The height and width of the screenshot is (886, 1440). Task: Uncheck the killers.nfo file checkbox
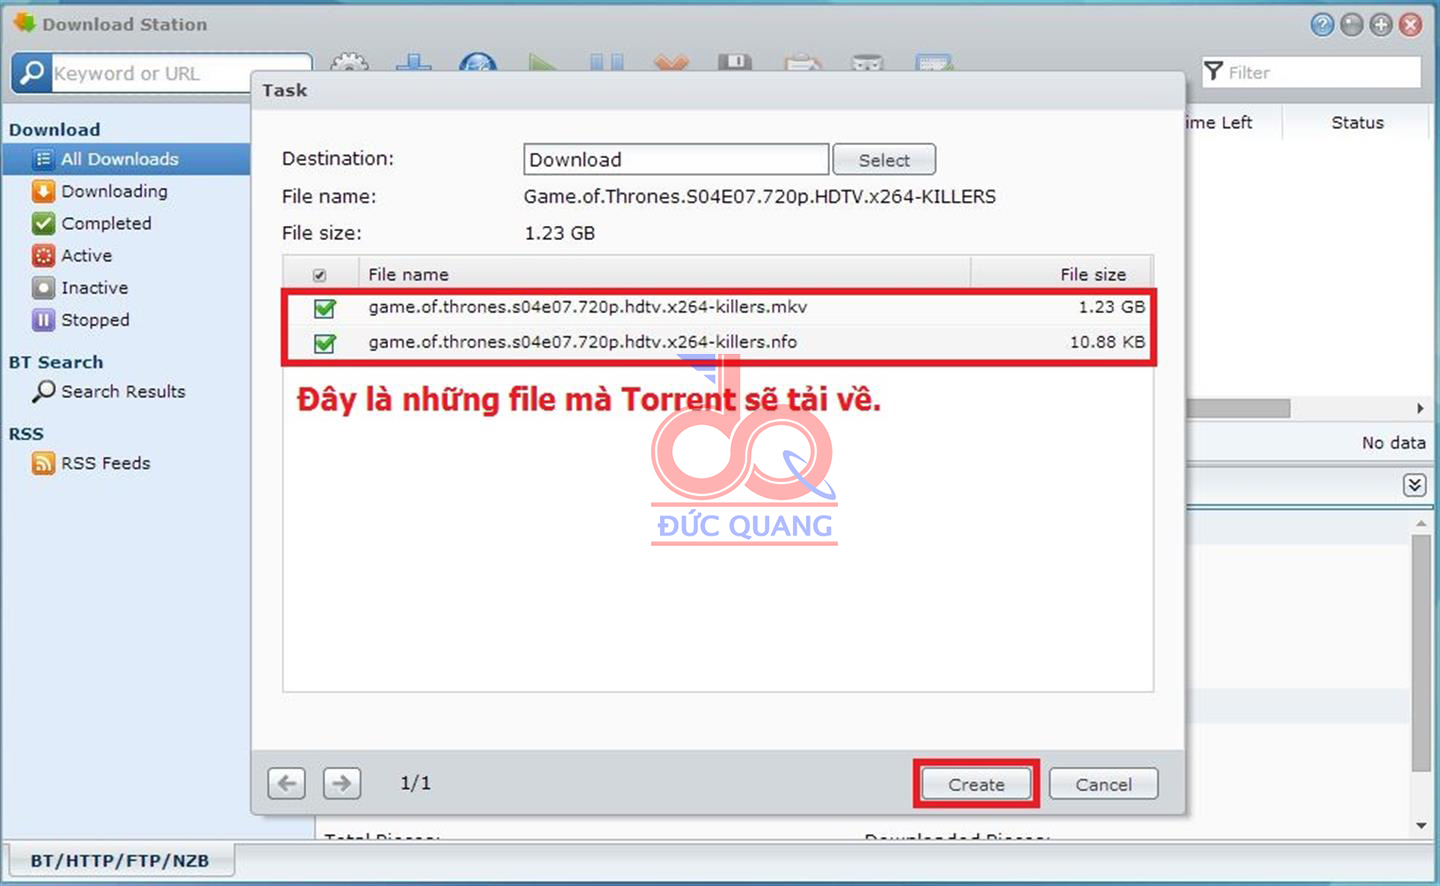tap(325, 343)
